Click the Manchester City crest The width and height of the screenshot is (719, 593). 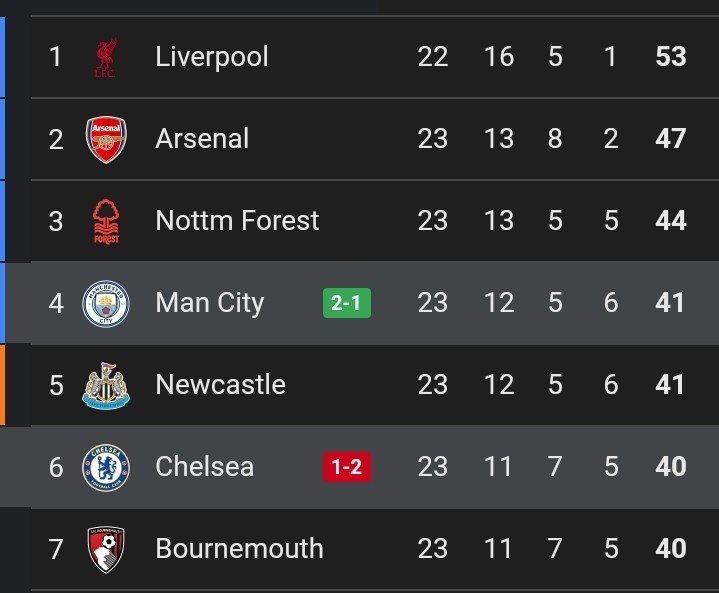point(106,304)
